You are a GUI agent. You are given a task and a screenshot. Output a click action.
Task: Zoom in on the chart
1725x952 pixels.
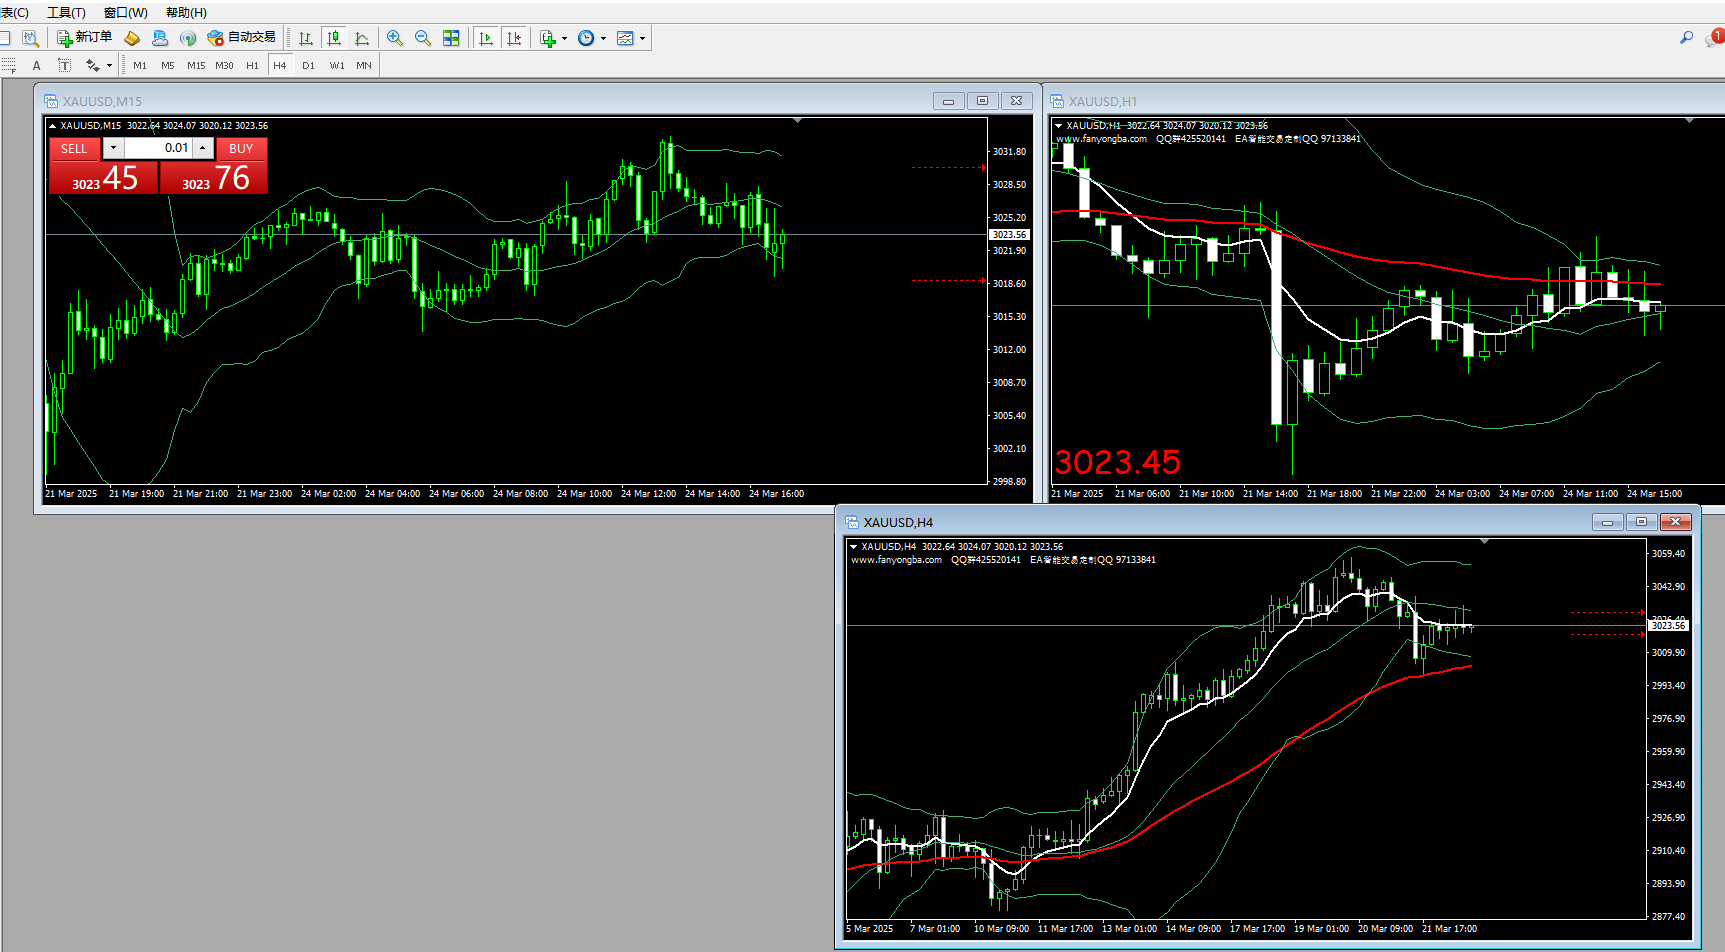(395, 38)
